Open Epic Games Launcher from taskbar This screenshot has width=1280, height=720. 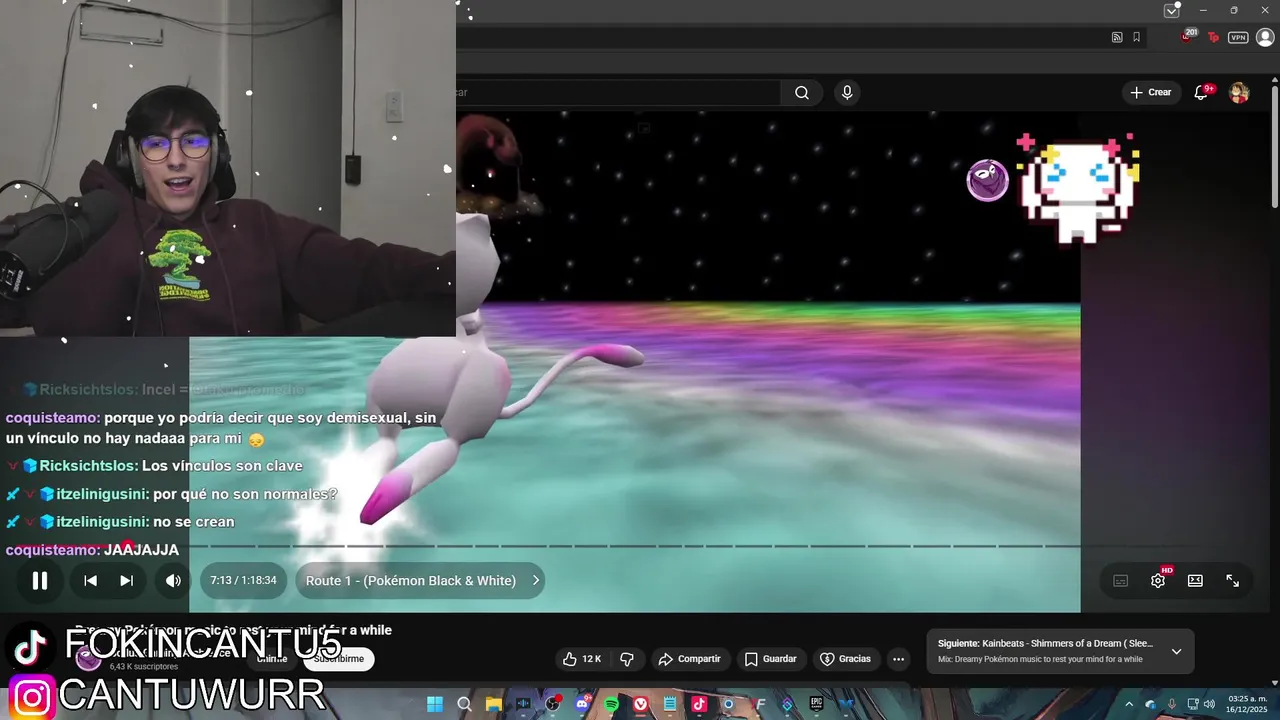(x=816, y=704)
